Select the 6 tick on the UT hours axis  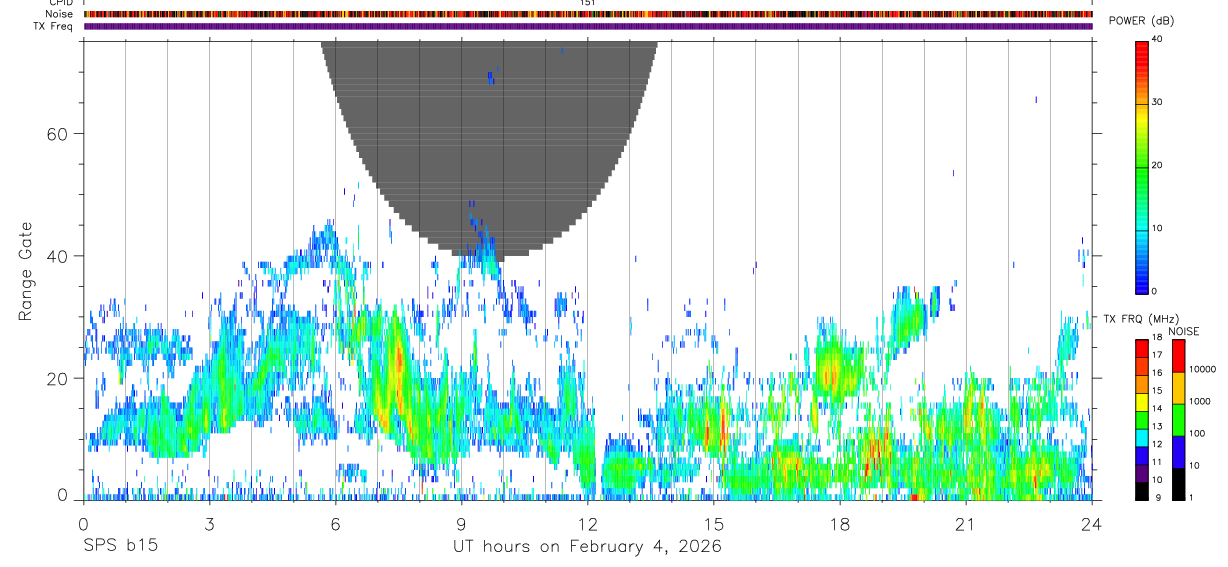click(x=335, y=524)
